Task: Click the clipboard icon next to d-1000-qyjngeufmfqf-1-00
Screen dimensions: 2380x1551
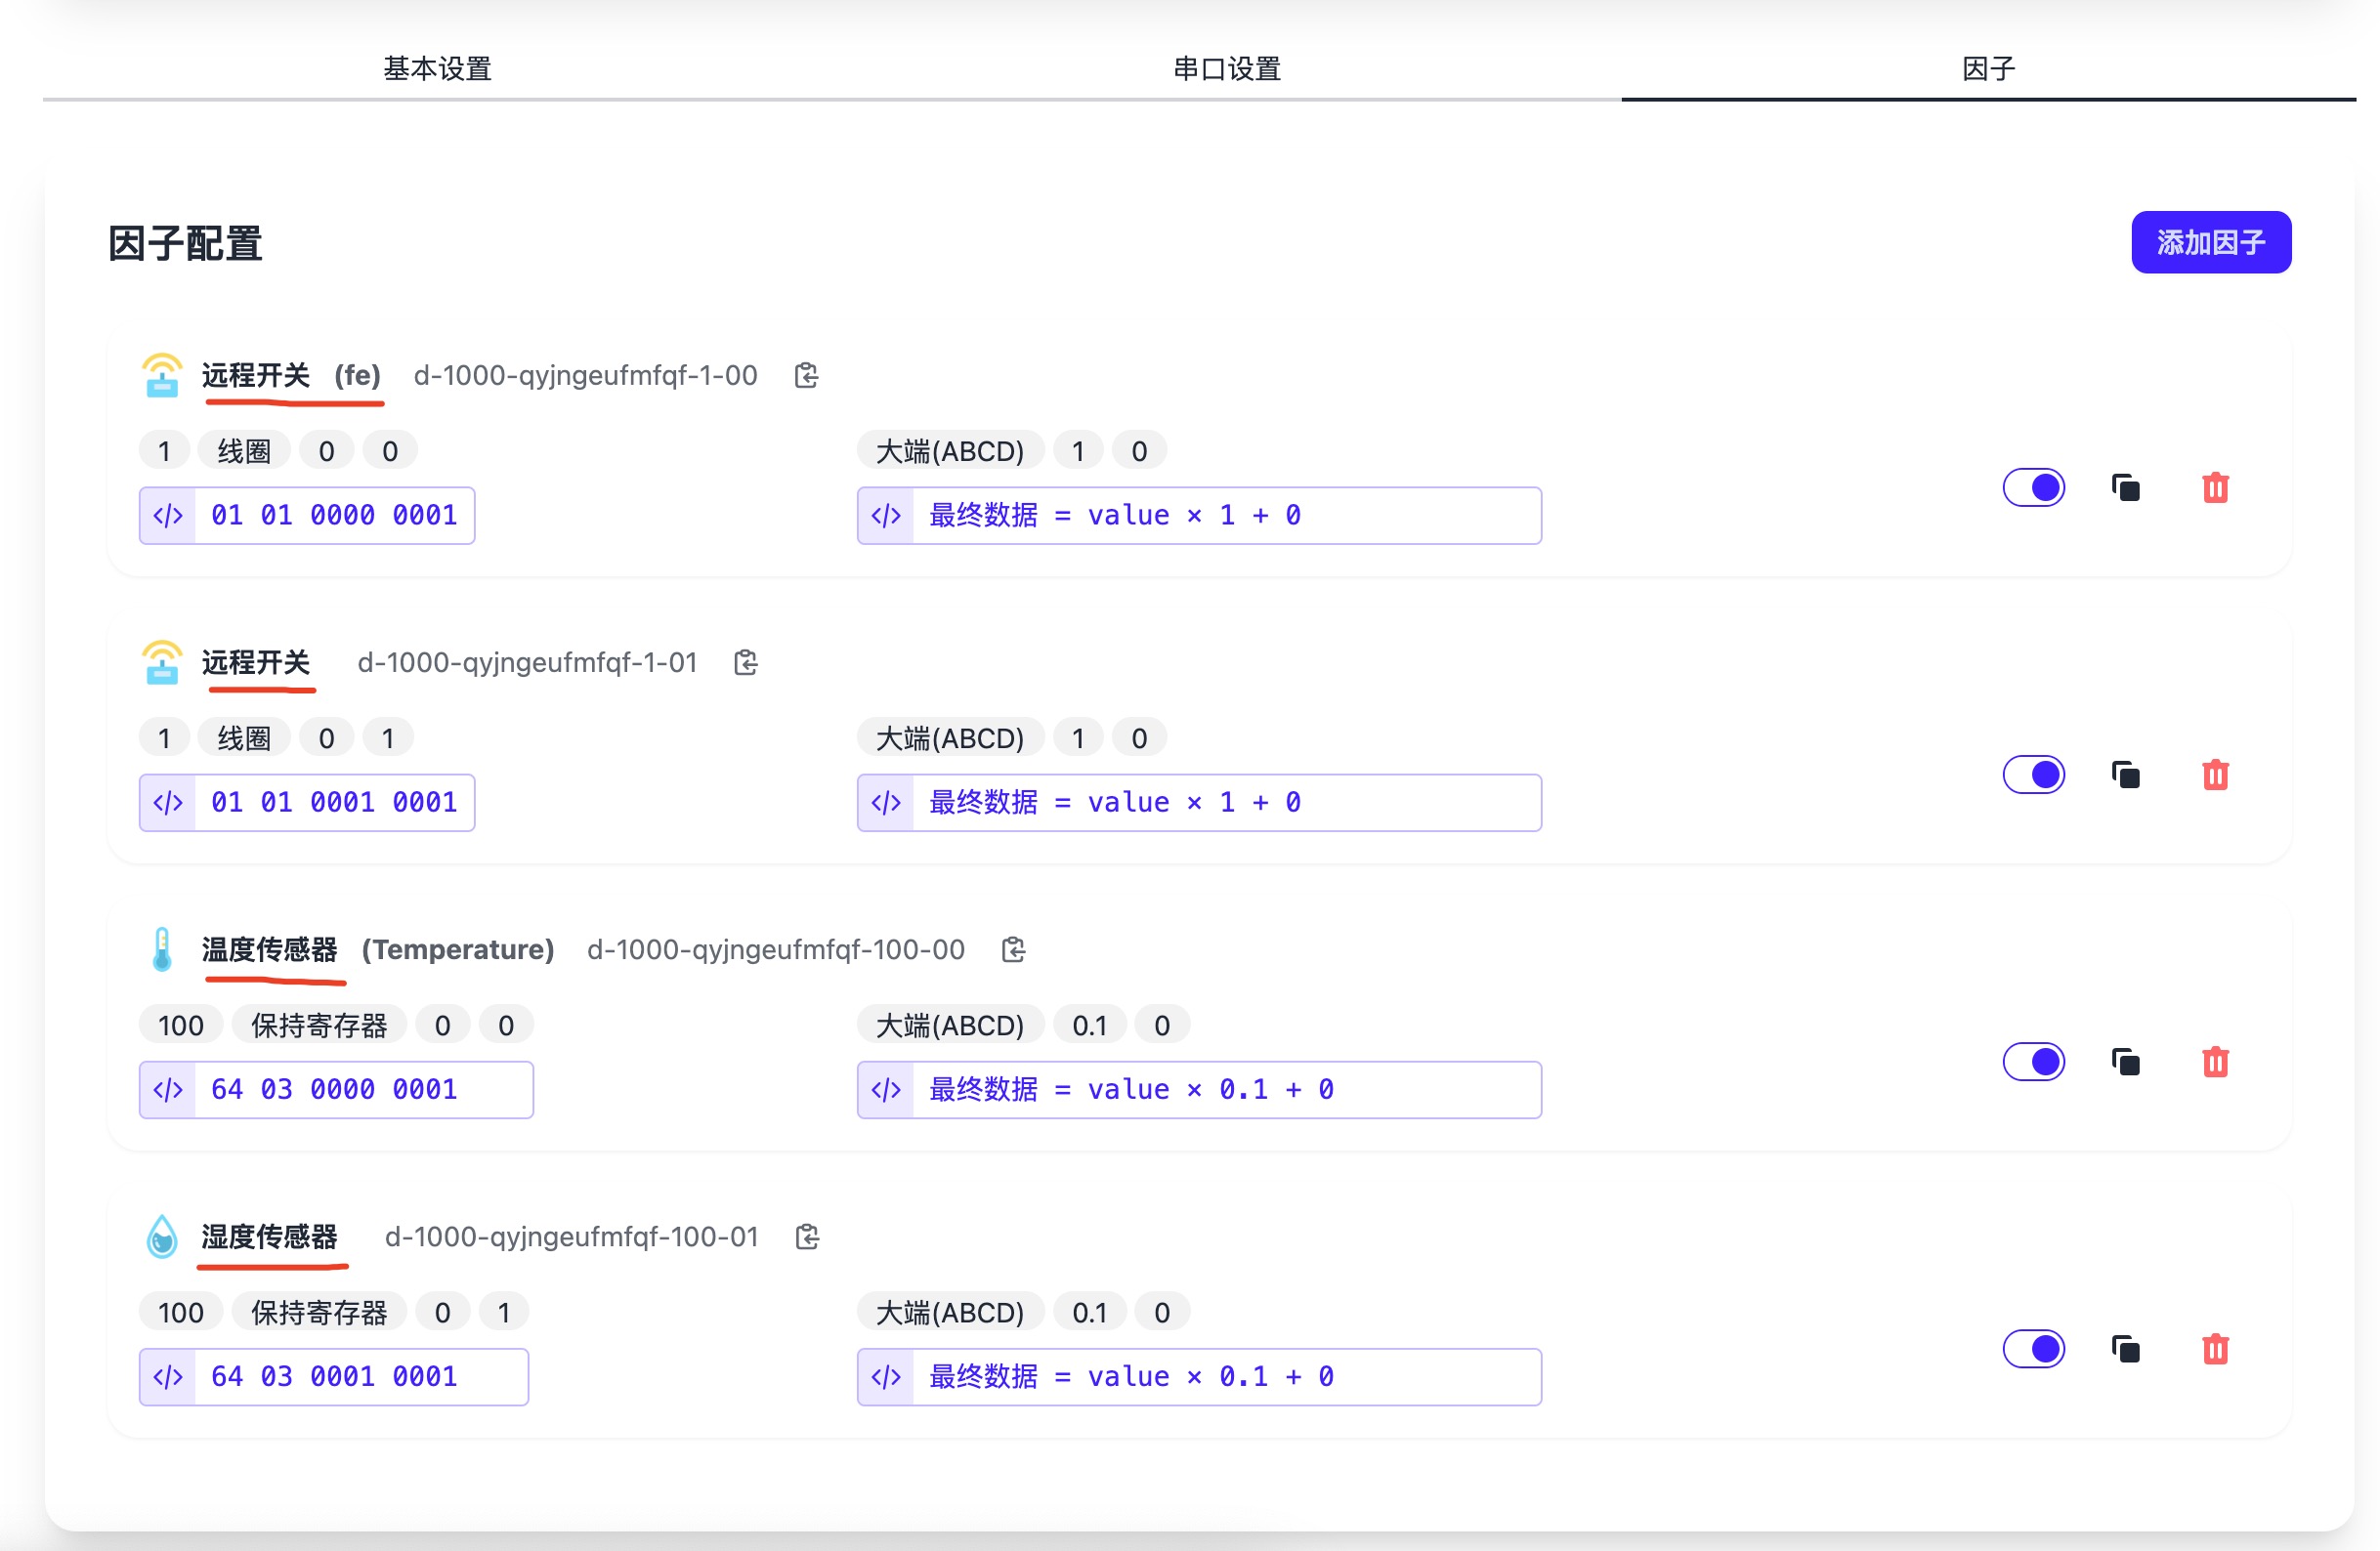Action: point(806,375)
